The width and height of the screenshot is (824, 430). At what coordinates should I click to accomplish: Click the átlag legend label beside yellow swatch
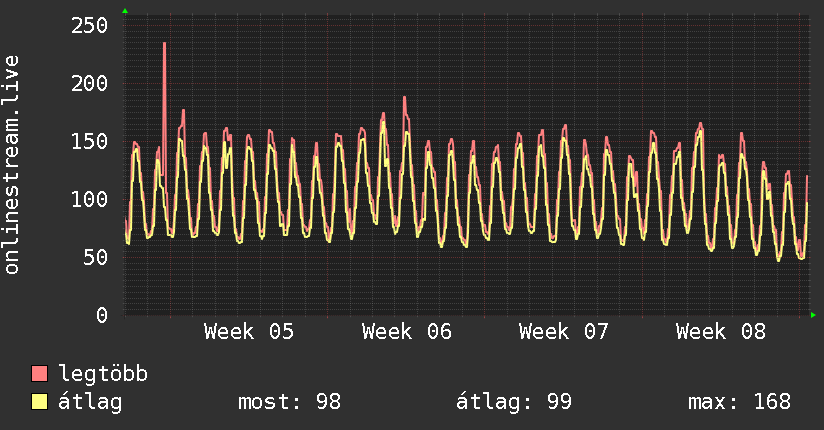tap(90, 402)
